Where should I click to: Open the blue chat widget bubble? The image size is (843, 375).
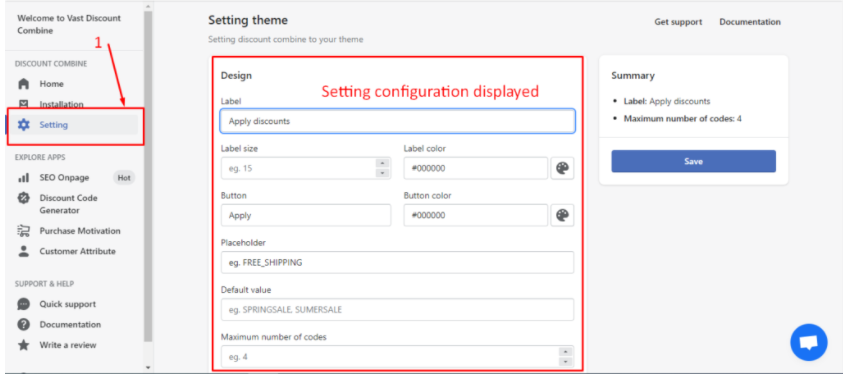809,342
